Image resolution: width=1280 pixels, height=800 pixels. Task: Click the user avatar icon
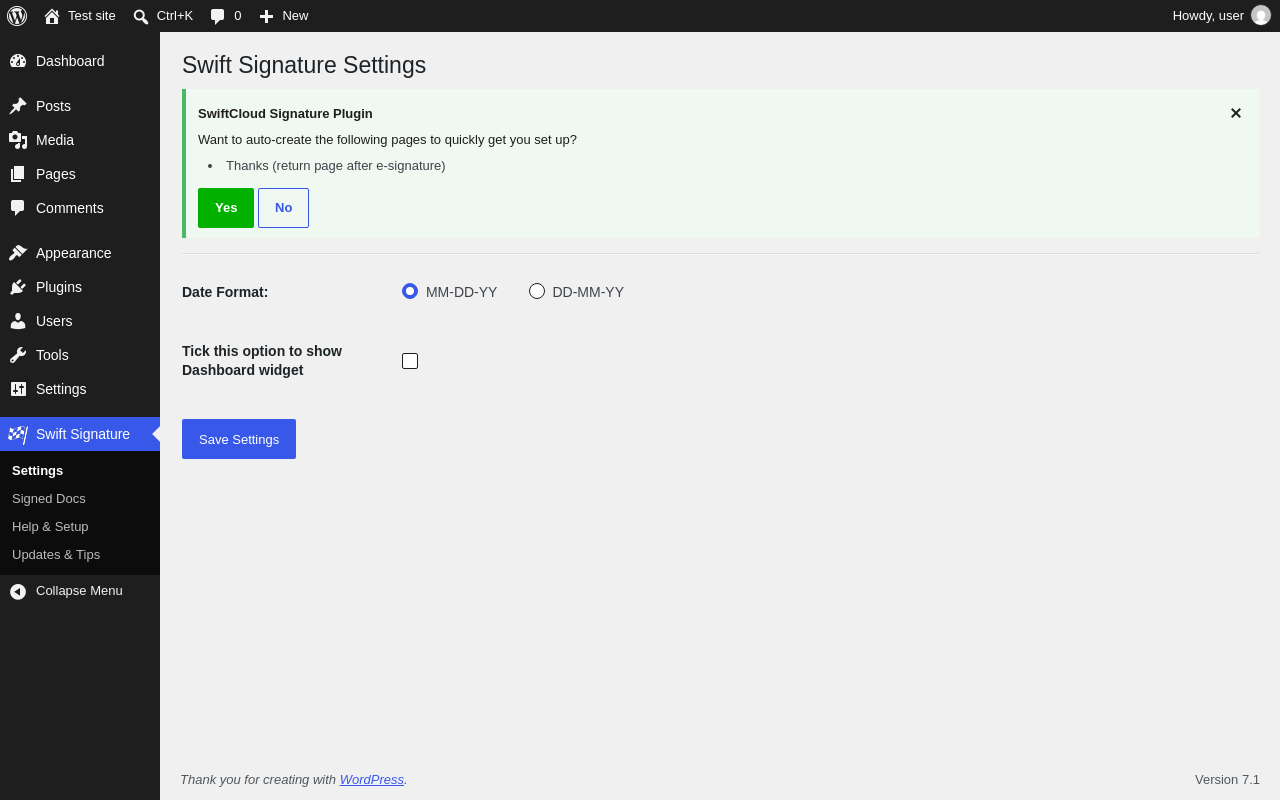point(1261,15)
